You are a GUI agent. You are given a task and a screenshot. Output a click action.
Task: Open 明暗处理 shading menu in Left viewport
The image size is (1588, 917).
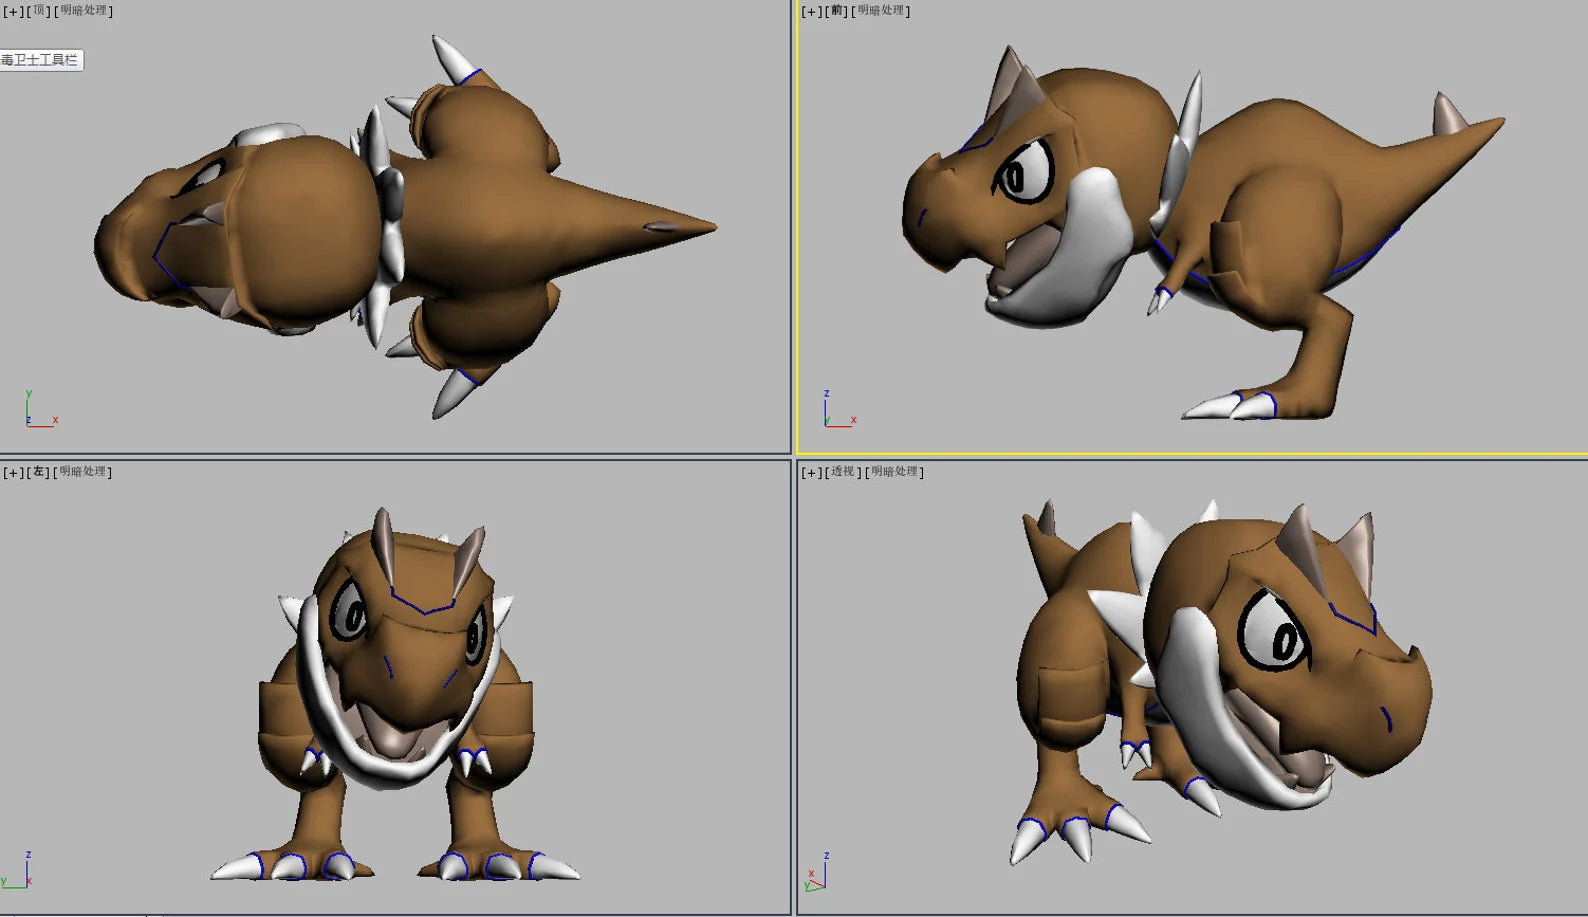pos(83,472)
